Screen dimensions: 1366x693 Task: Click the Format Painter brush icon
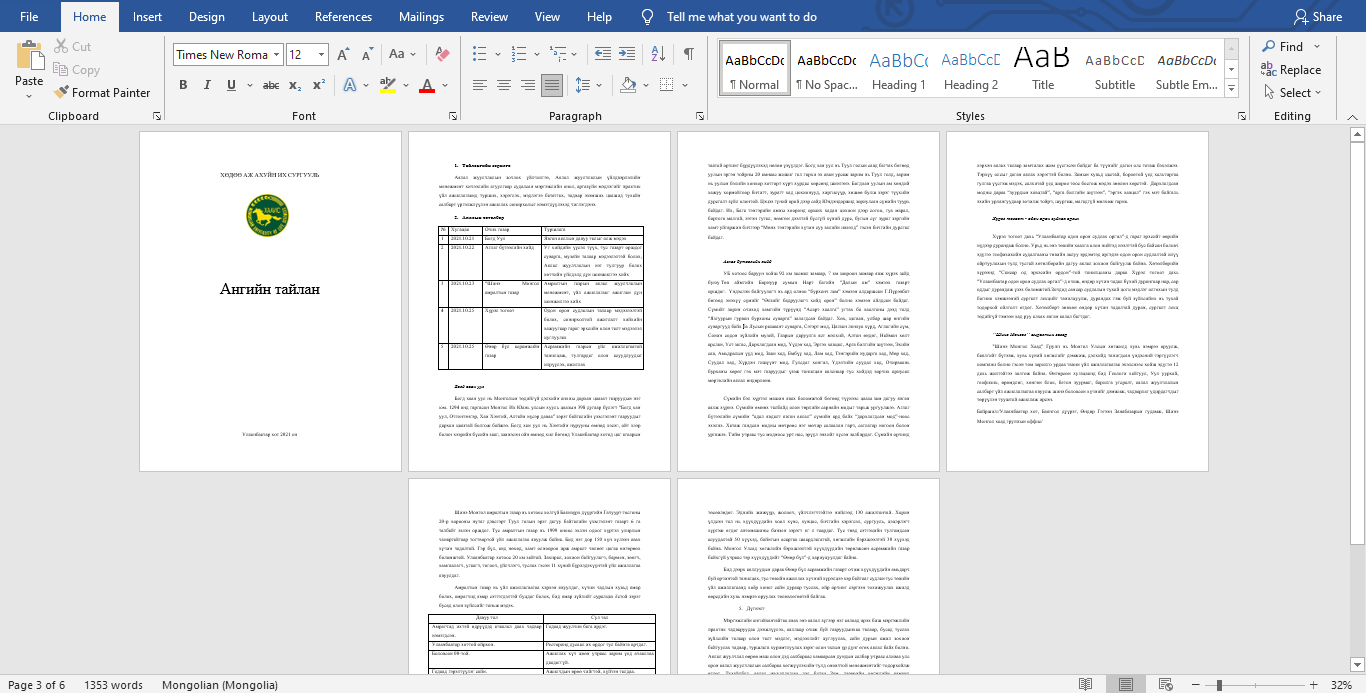(x=61, y=93)
